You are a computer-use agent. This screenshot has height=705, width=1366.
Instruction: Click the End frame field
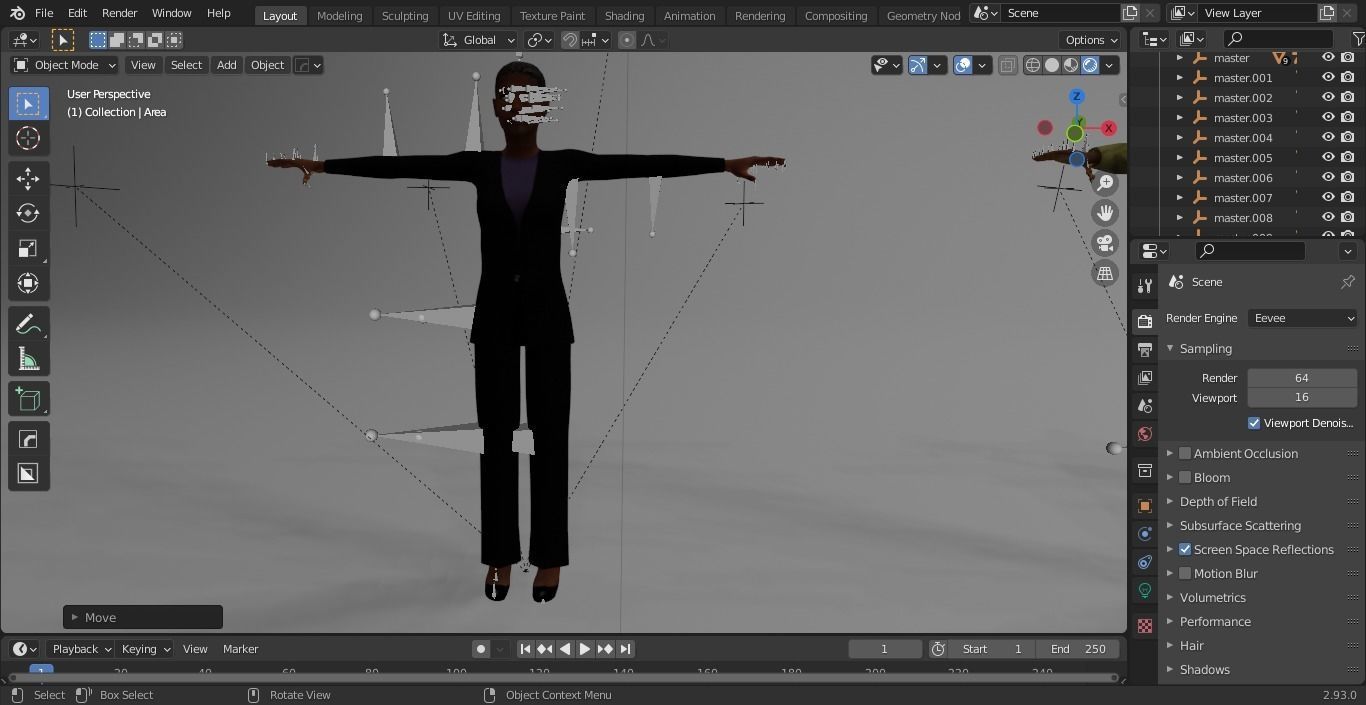1077,649
